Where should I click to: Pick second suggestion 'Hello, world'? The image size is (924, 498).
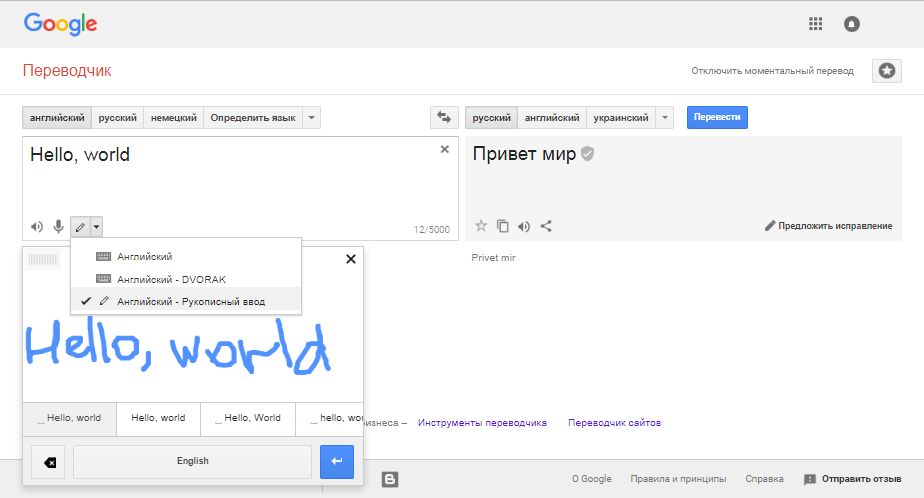click(159, 418)
